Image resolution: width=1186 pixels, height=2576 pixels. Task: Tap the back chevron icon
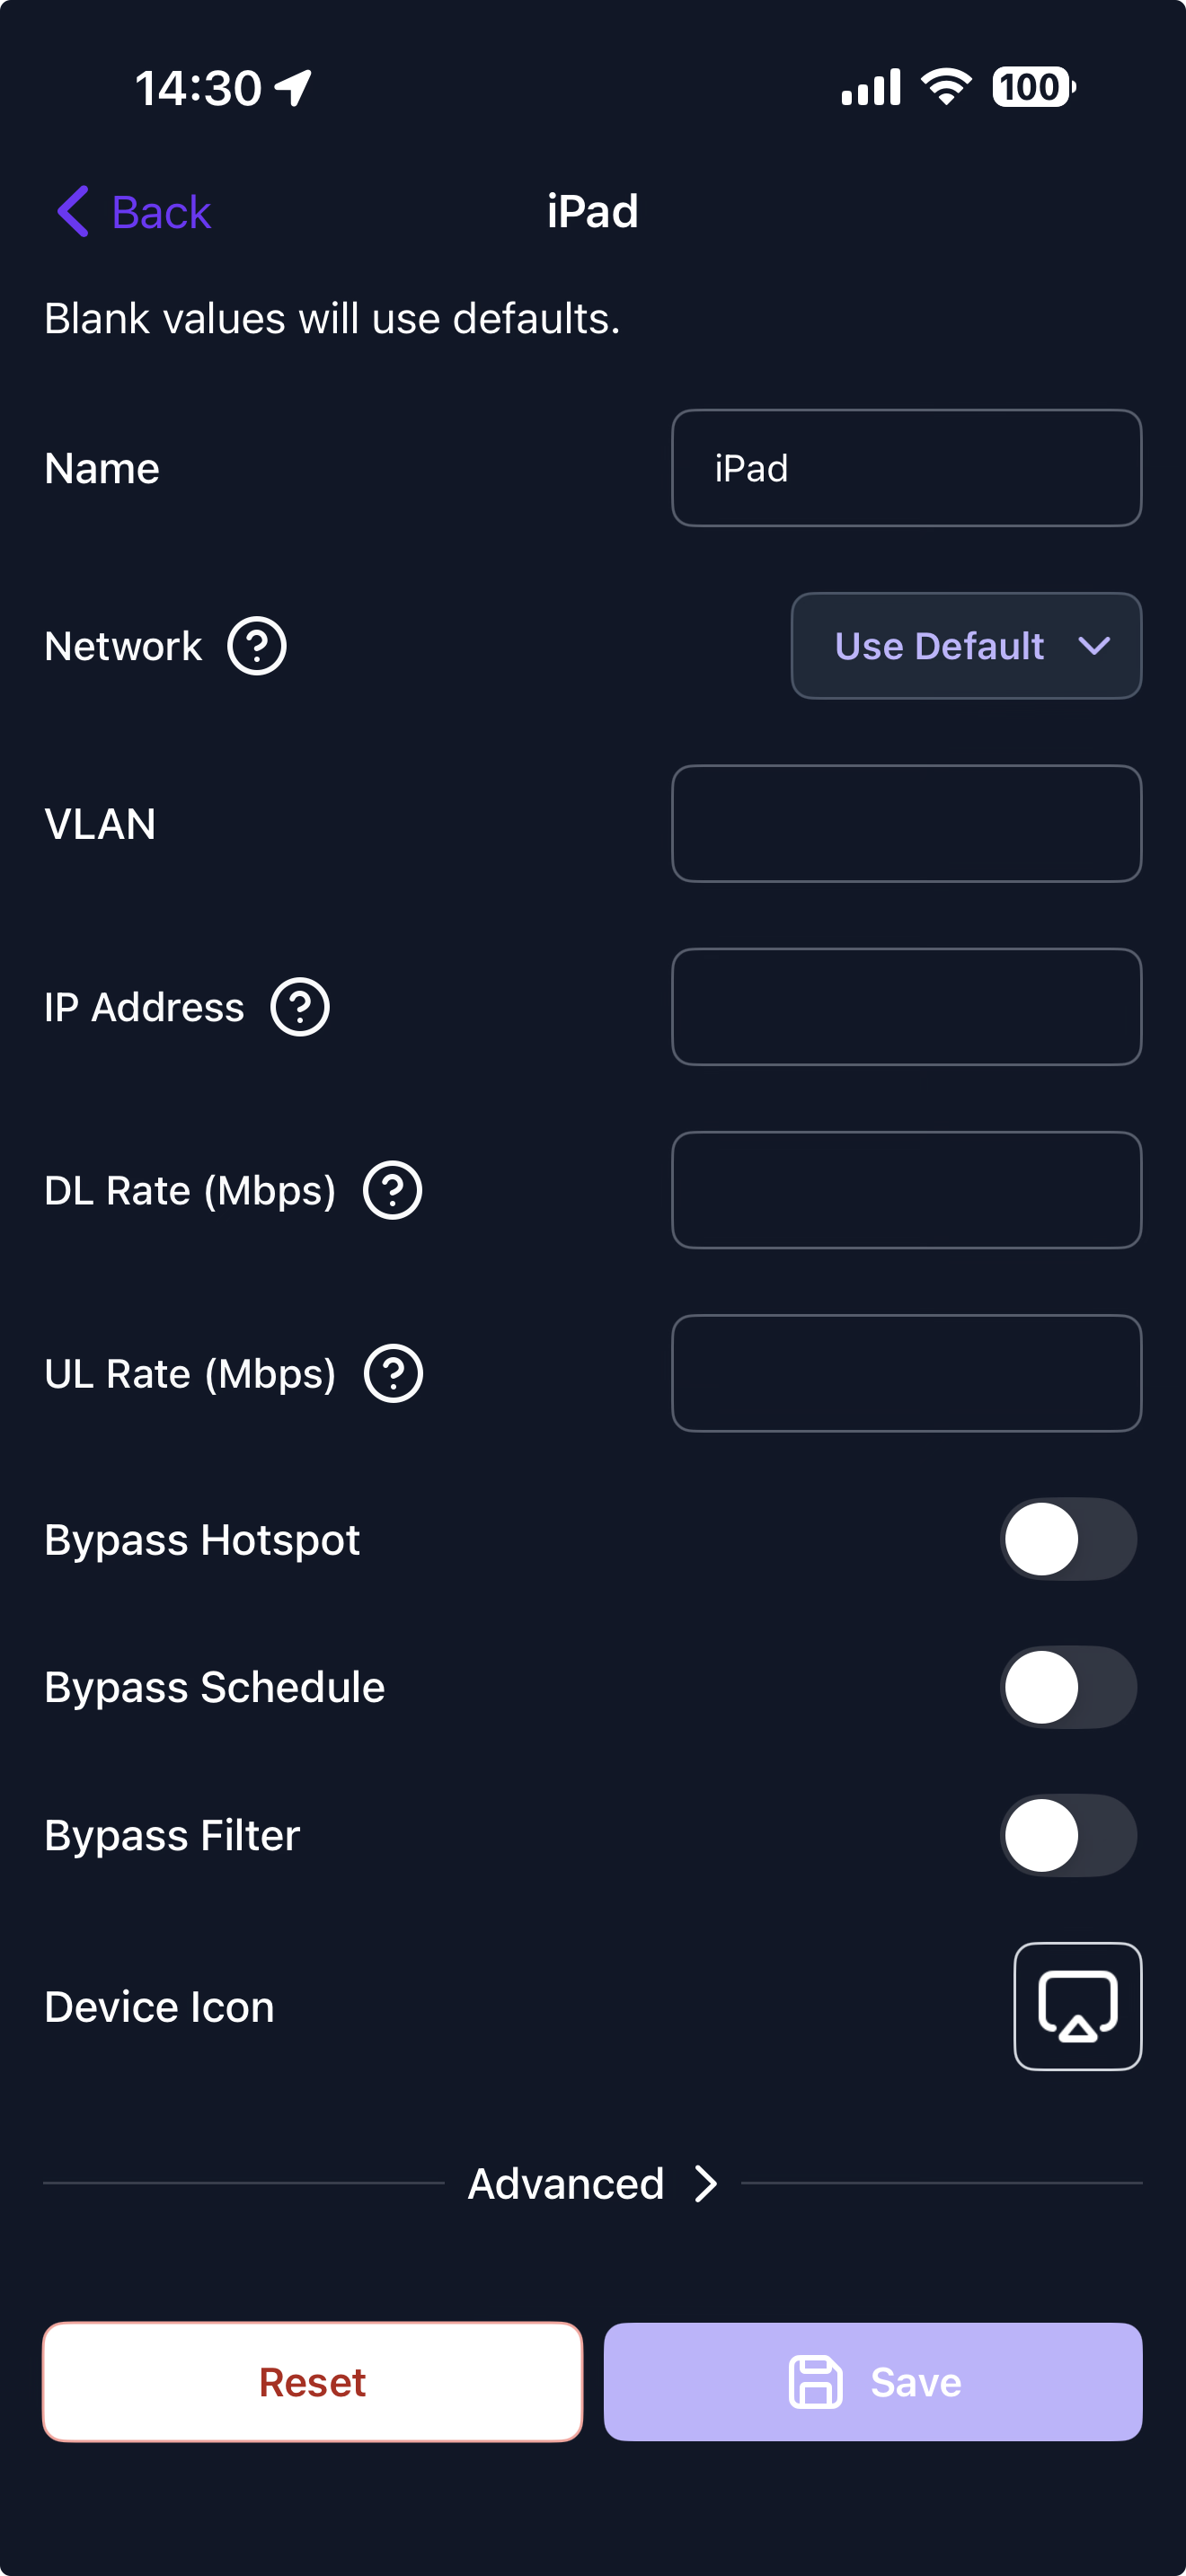click(x=73, y=212)
